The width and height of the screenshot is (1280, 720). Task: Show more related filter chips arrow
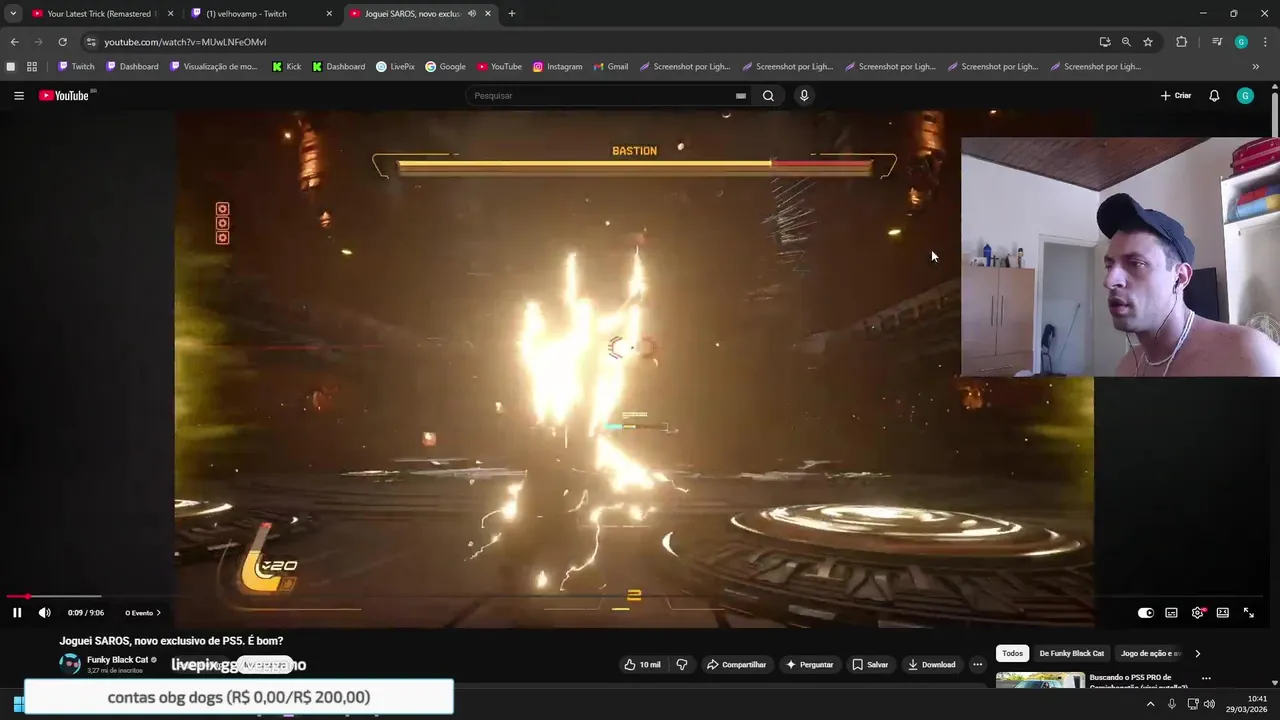1197,653
